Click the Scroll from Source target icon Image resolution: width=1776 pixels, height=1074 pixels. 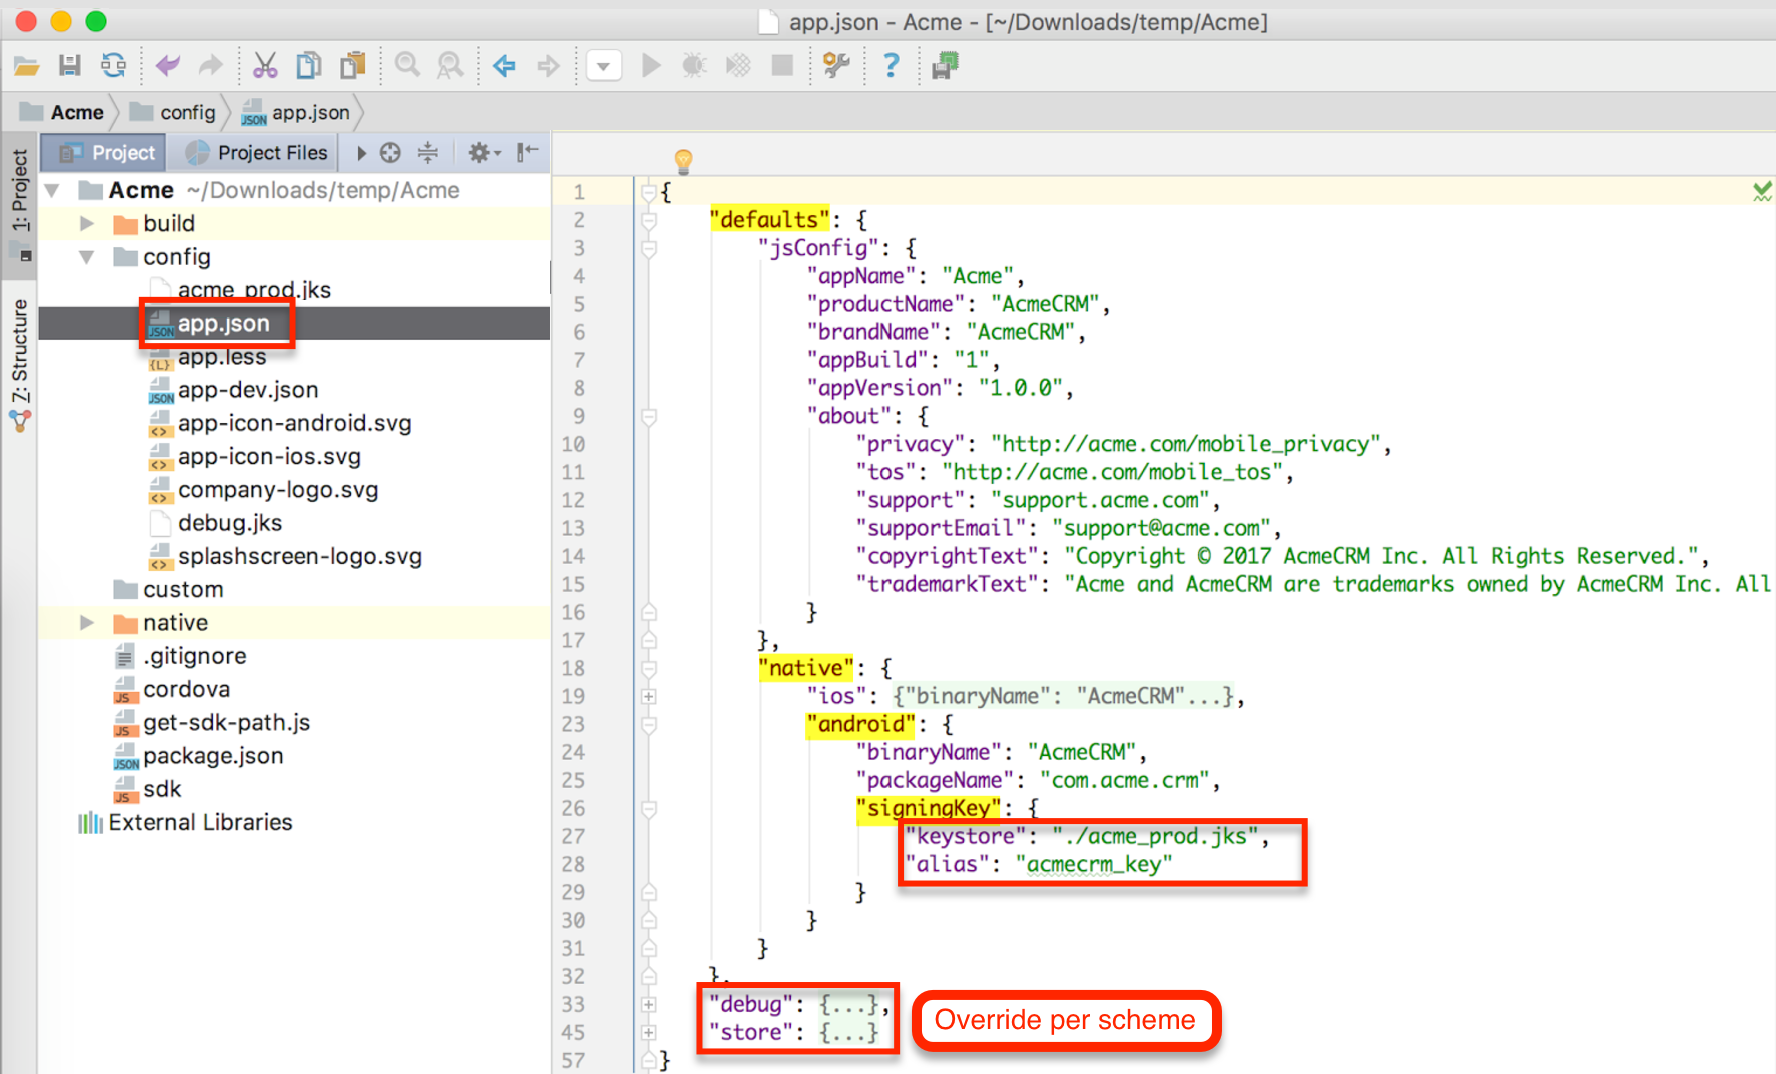point(390,153)
